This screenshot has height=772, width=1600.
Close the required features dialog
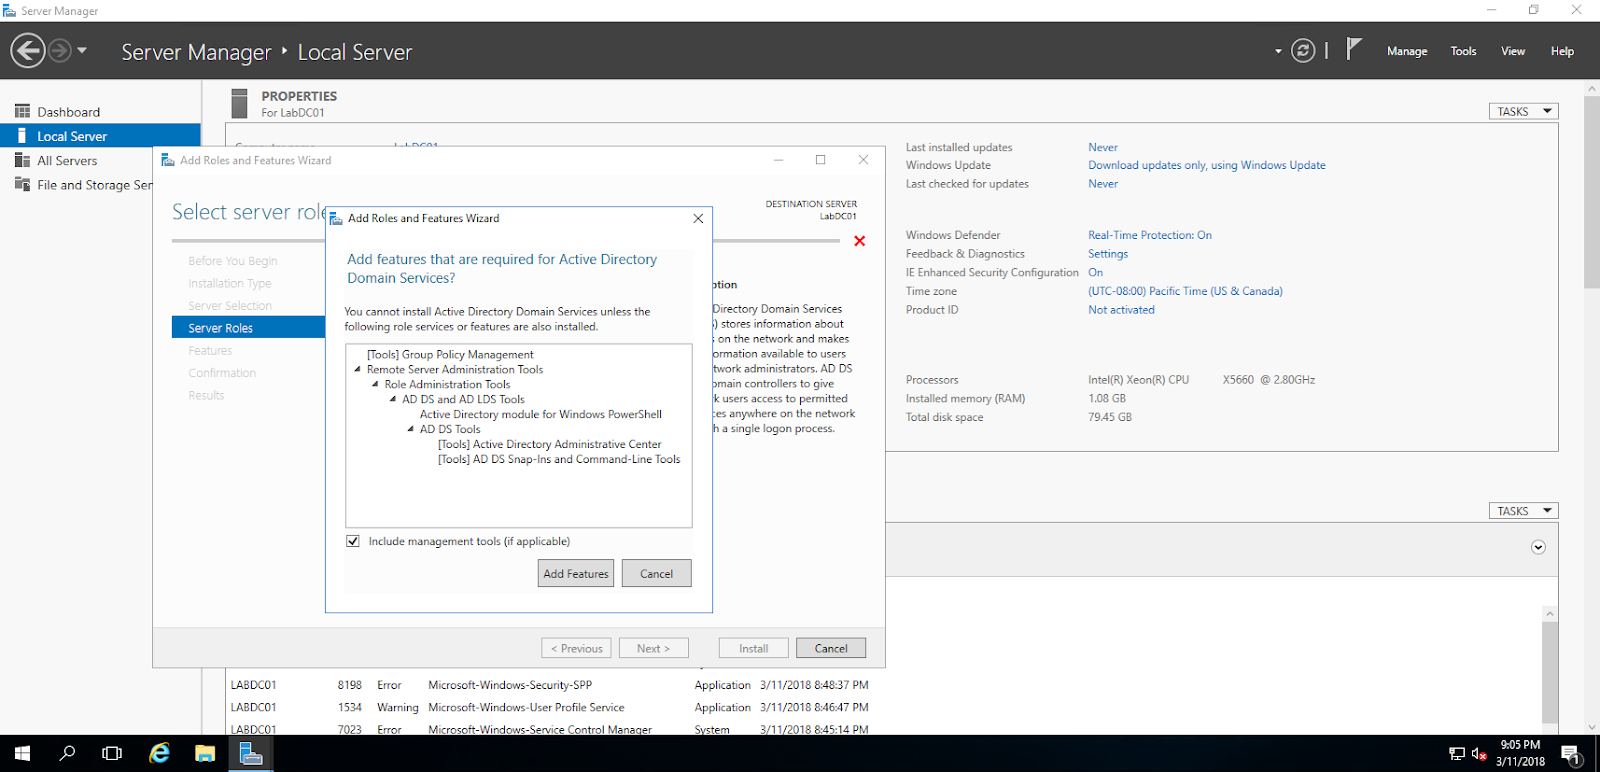click(698, 218)
